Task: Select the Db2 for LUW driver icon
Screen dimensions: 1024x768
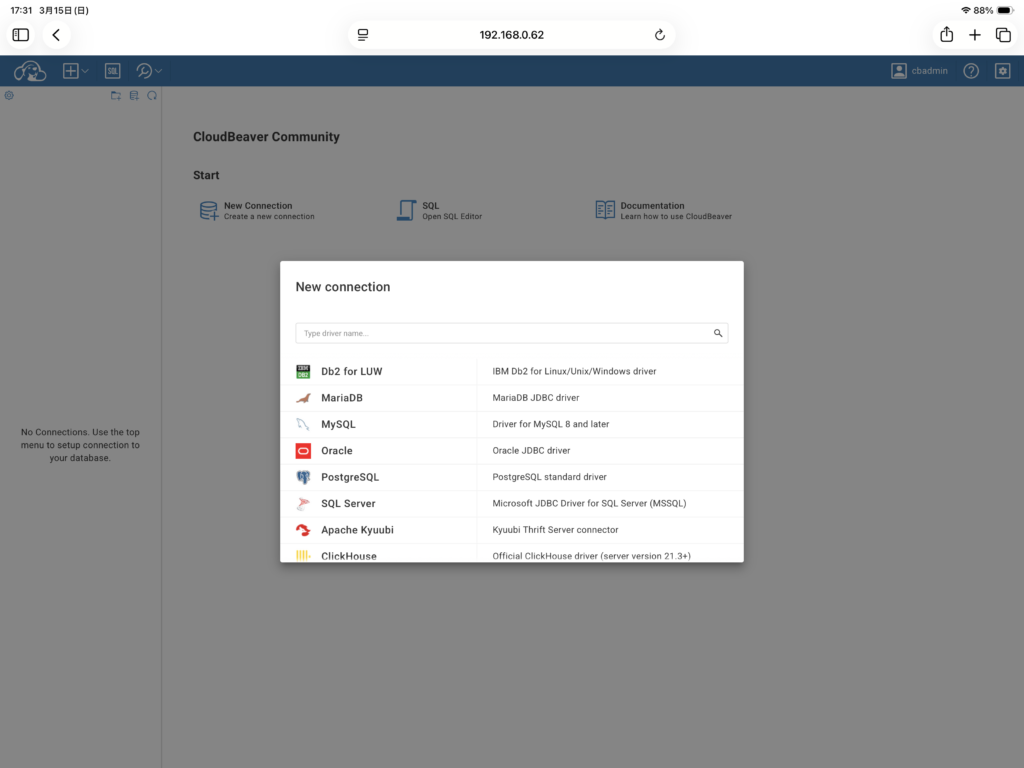Action: (x=303, y=371)
